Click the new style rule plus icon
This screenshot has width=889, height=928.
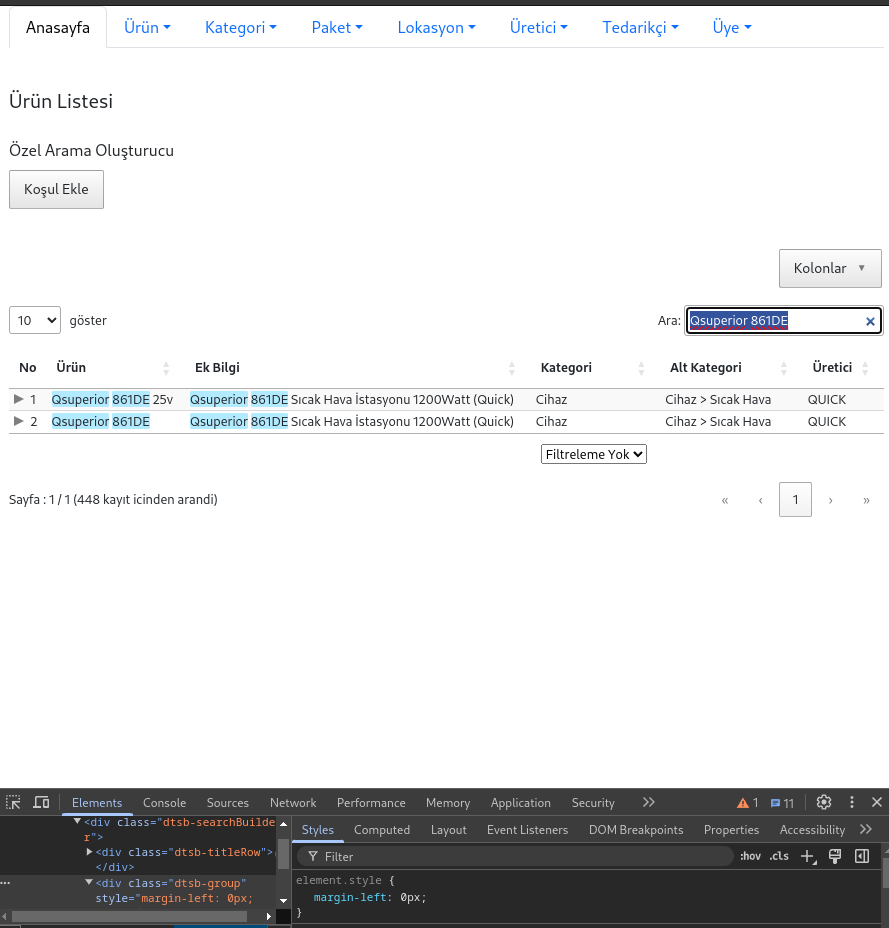coord(809,856)
